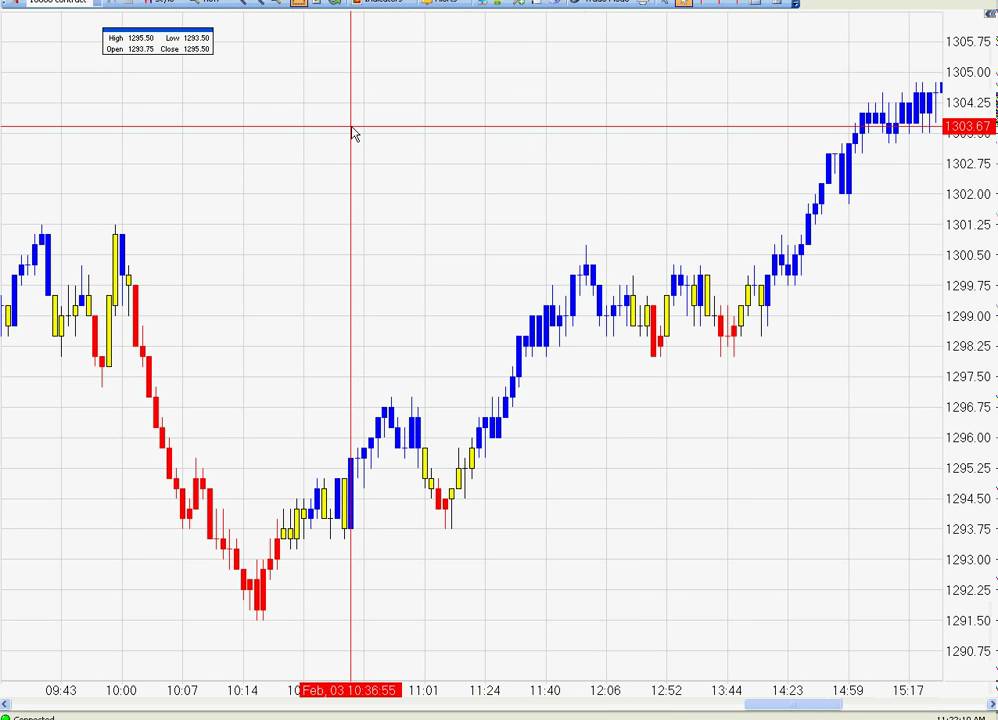Click the 1298.25 price axis label
Screen dimensions: 998x720
tap(968, 346)
